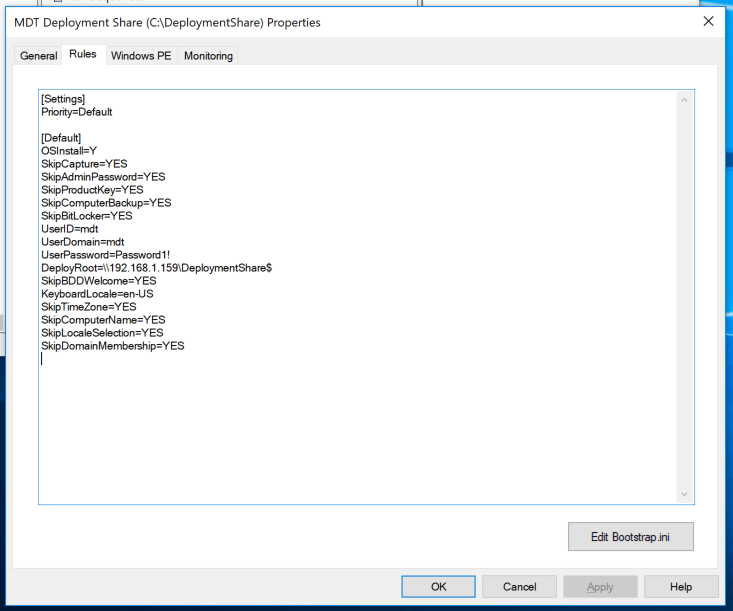Image resolution: width=733 pixels, height=611 pixels.
Task: Click the [Settings] line in rules text
Action: (63, 99)
